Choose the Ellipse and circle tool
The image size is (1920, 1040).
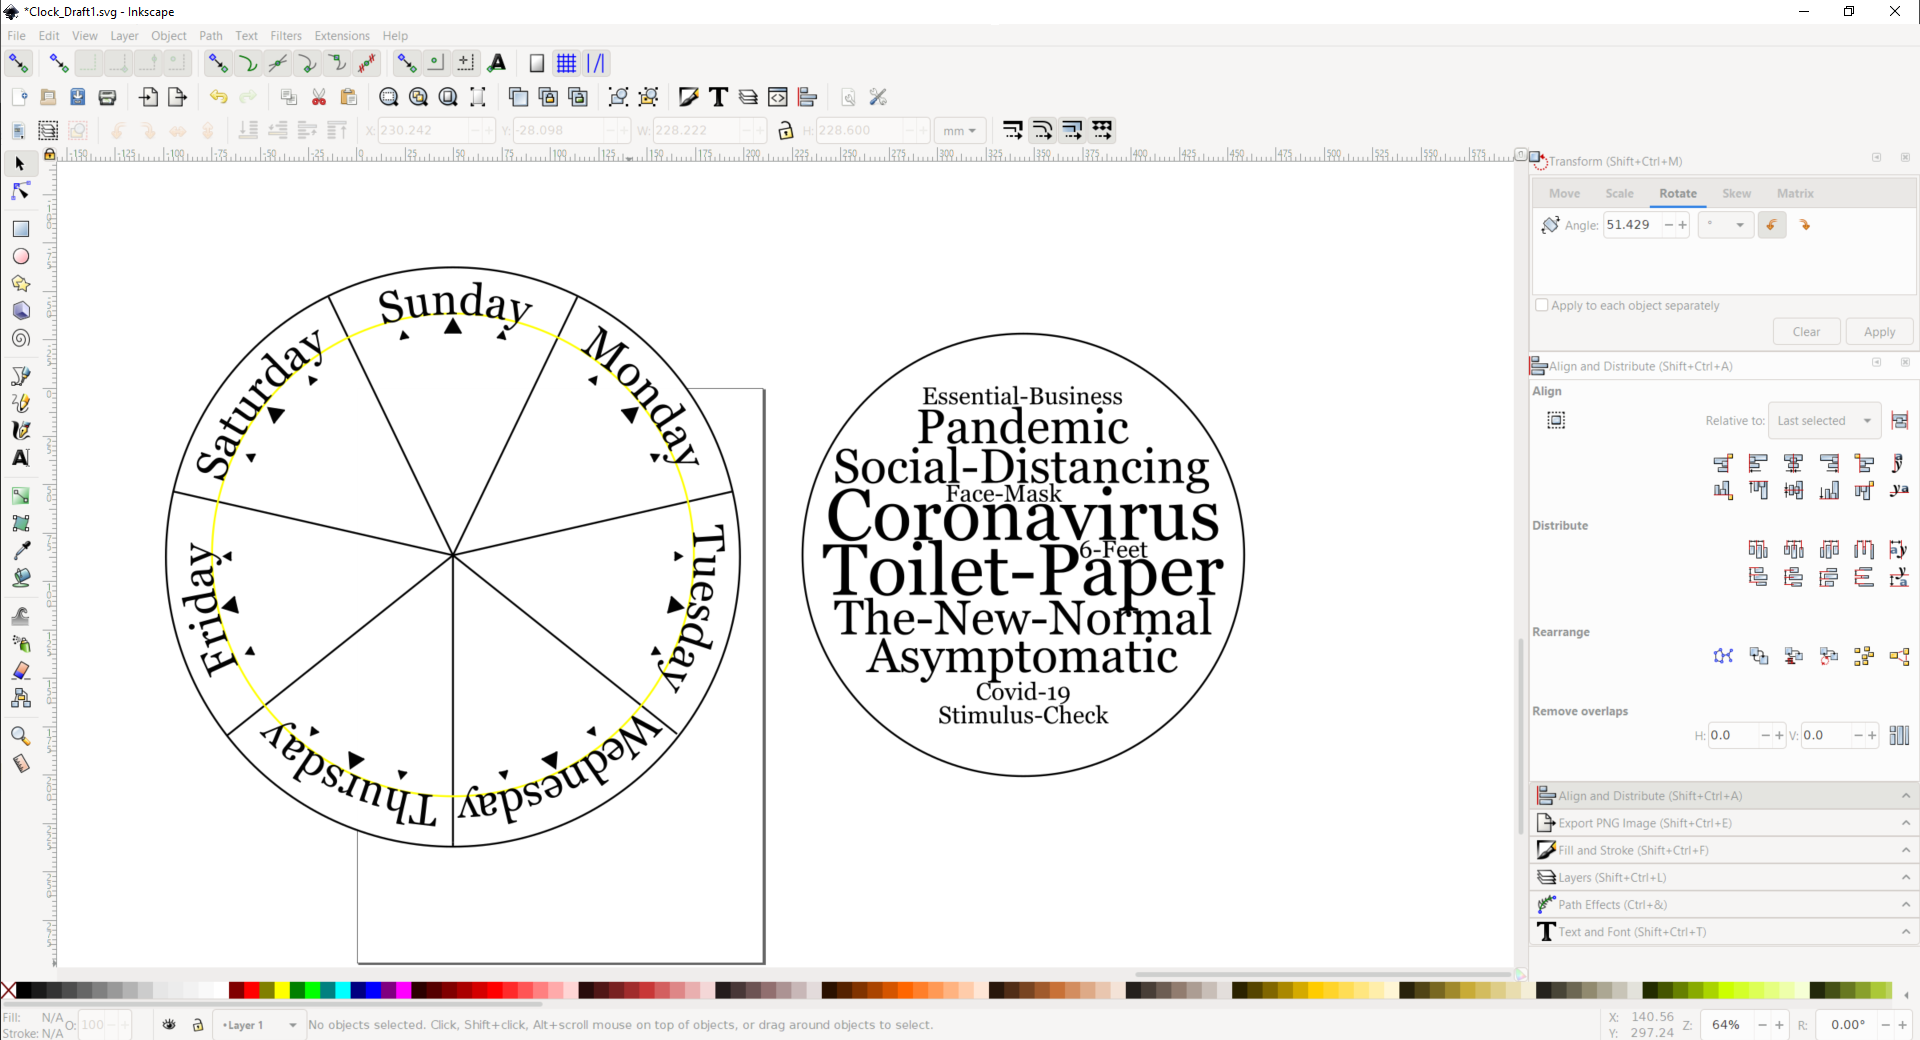(20, 256)
